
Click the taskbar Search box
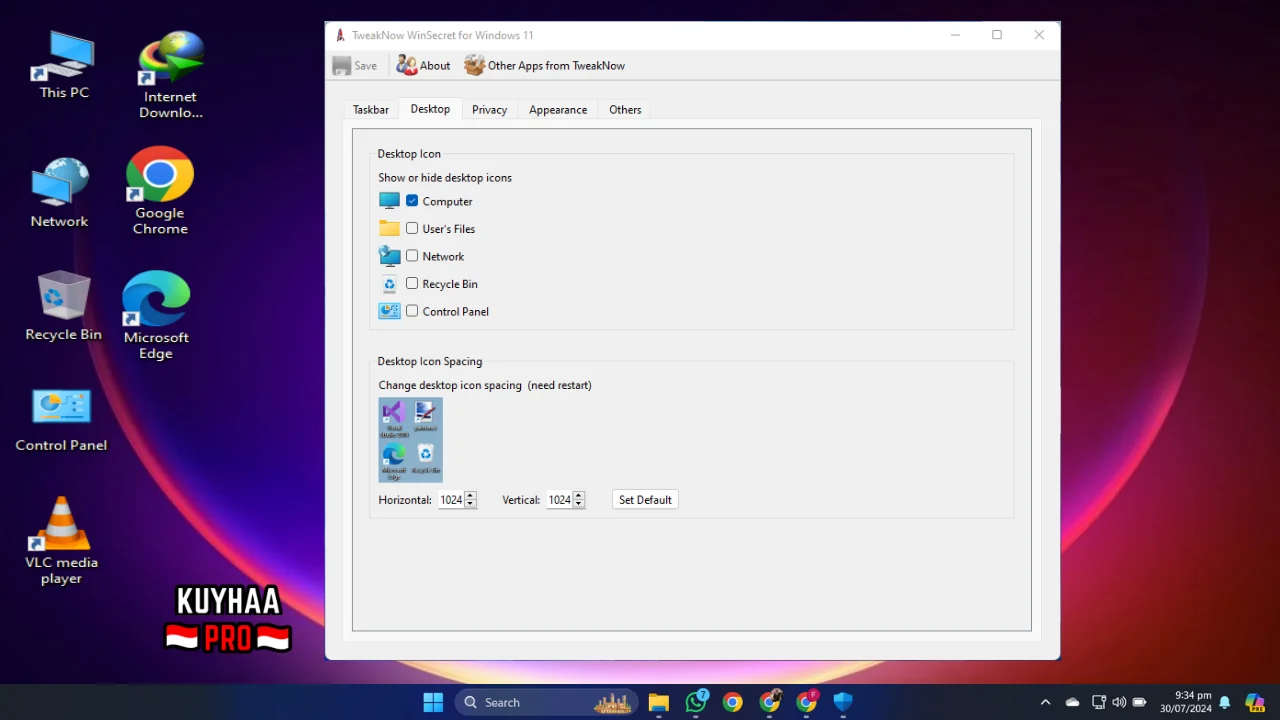point(547,702)
